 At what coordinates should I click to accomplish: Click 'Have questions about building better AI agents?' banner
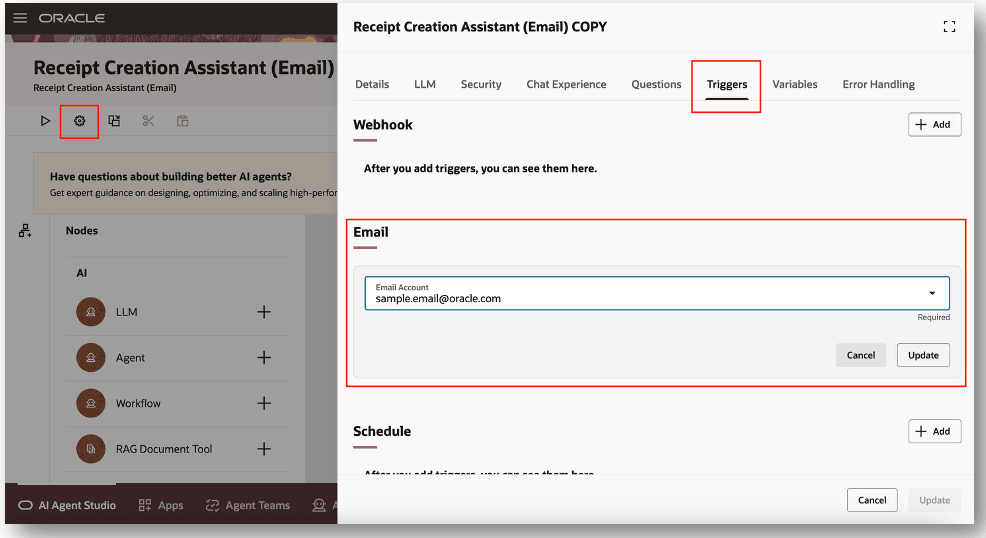186,184
